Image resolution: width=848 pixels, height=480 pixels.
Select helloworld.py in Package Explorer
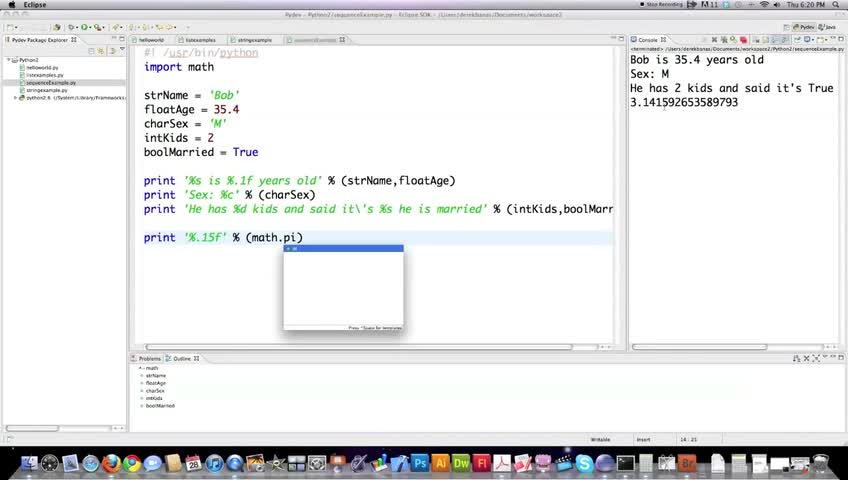pyautogui.click(x=42, y=68)
